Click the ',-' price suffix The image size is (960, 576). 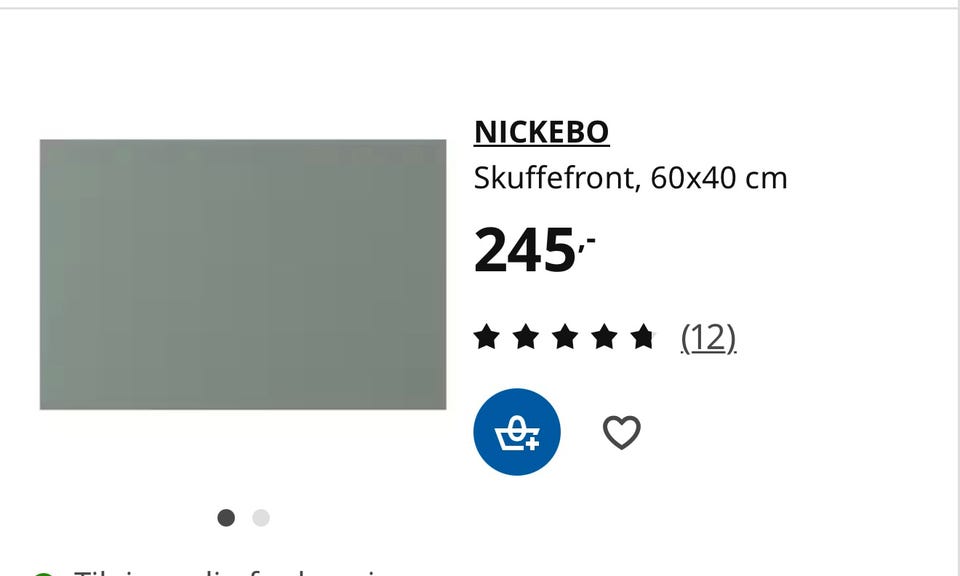587,242
